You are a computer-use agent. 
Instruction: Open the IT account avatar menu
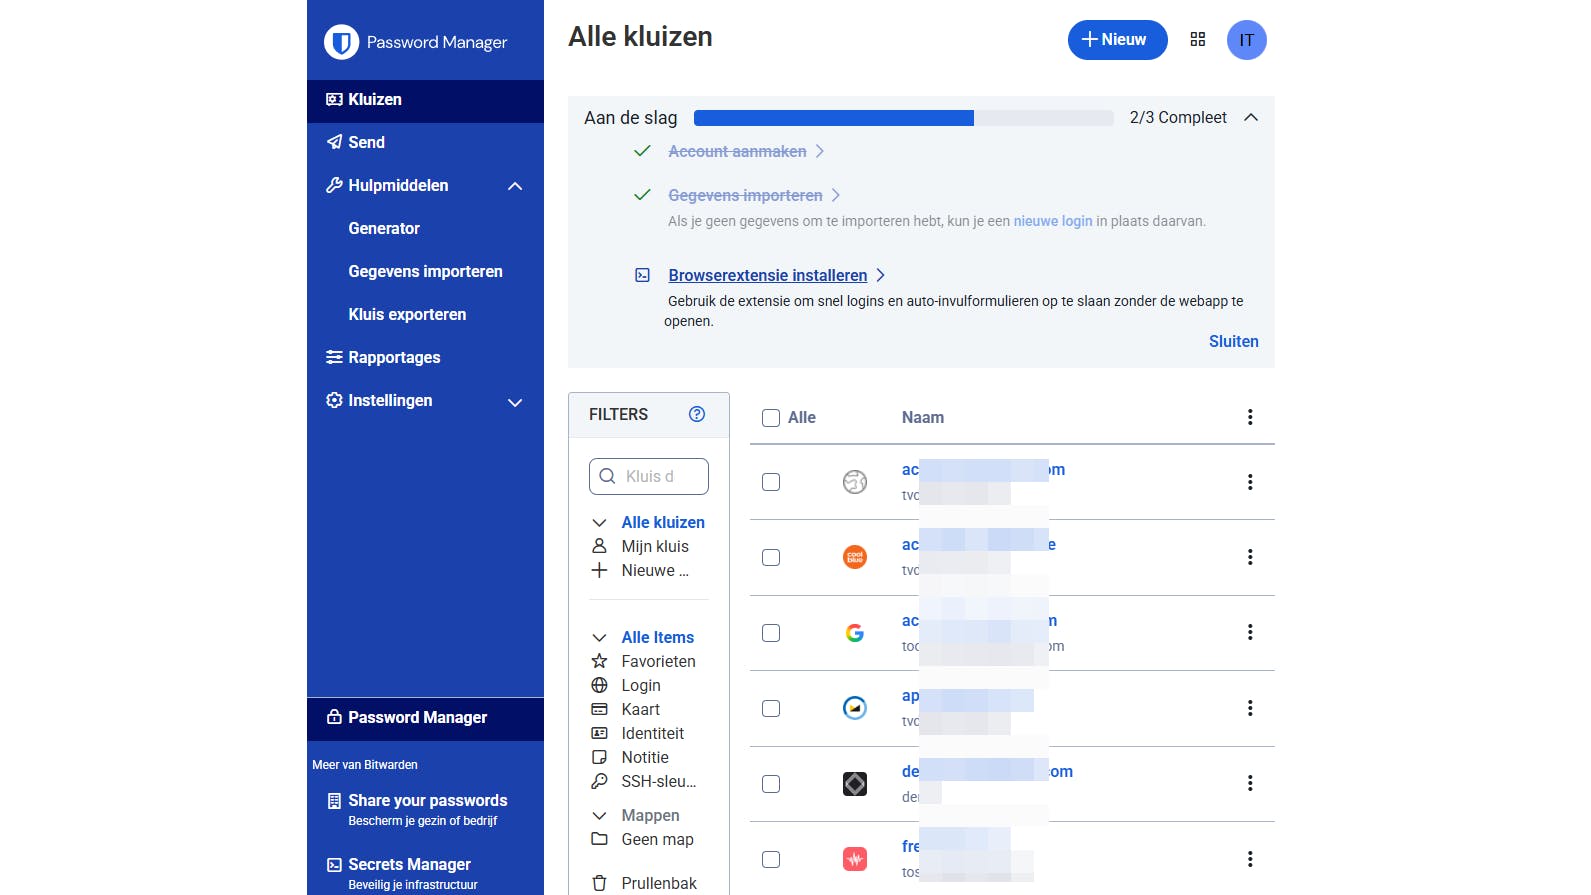(1247, 40)
